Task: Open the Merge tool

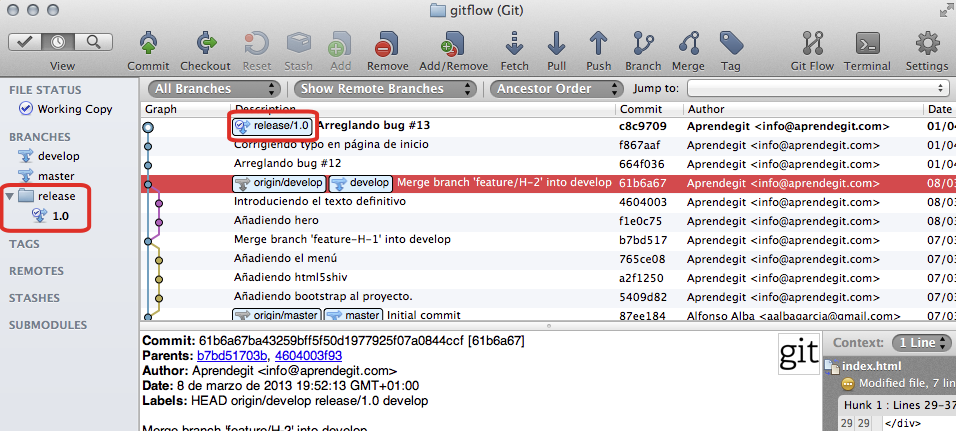Action: coord(688,45)
